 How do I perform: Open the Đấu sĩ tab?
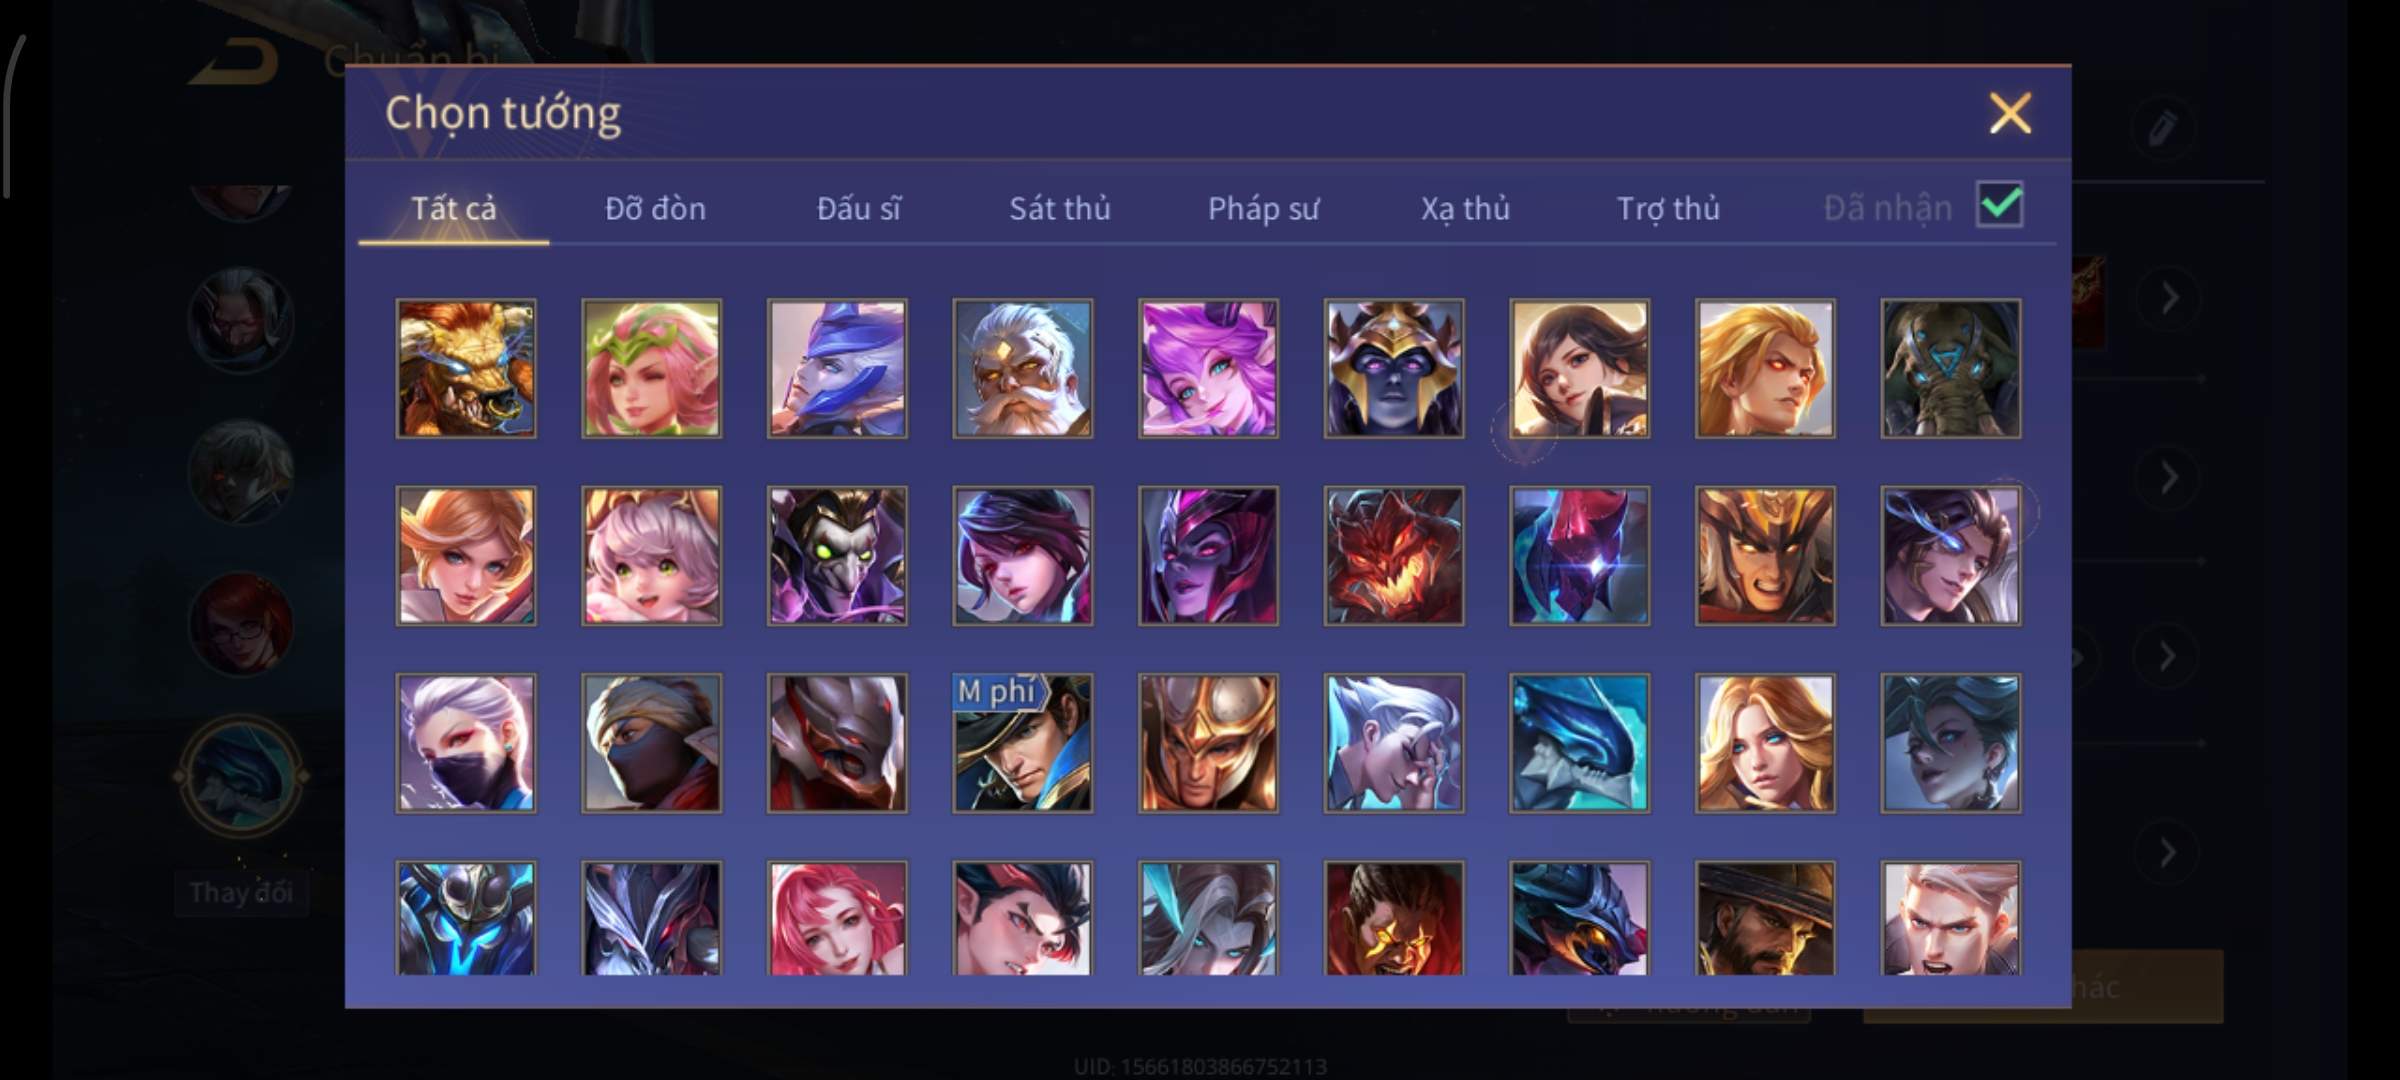858,208
